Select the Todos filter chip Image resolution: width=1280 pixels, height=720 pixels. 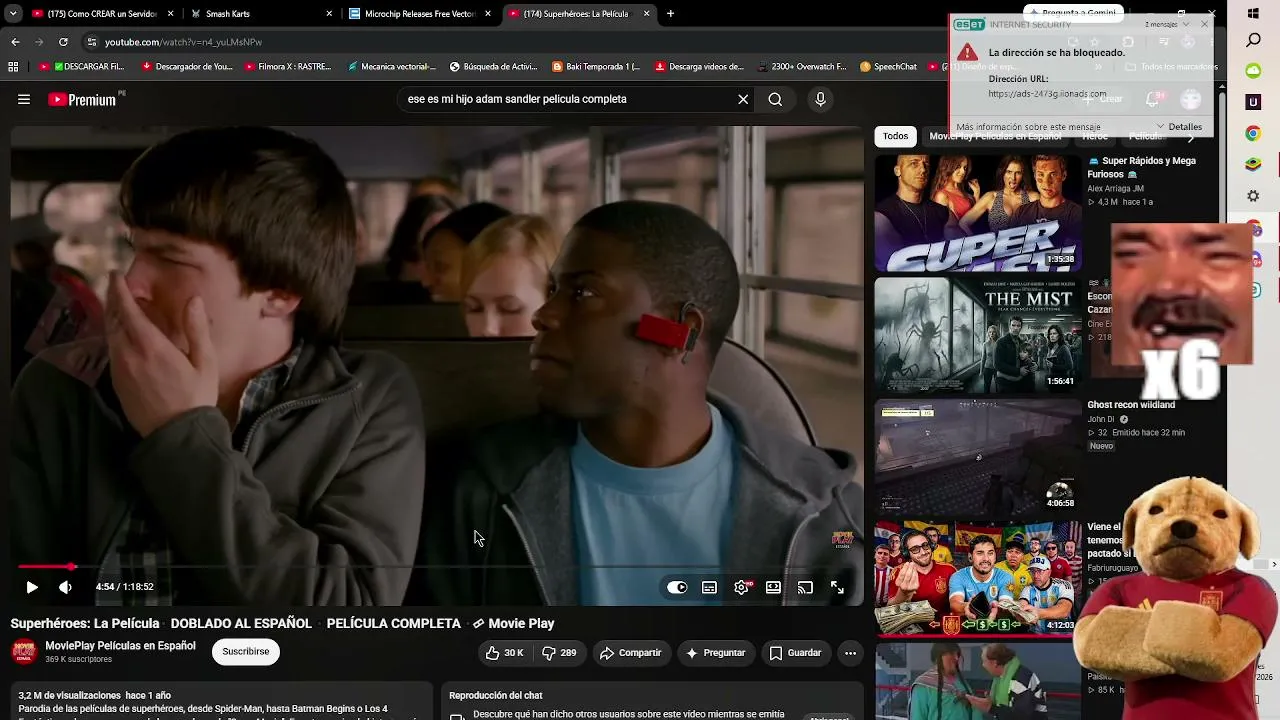pyautogui.click(x=895, y=136)
